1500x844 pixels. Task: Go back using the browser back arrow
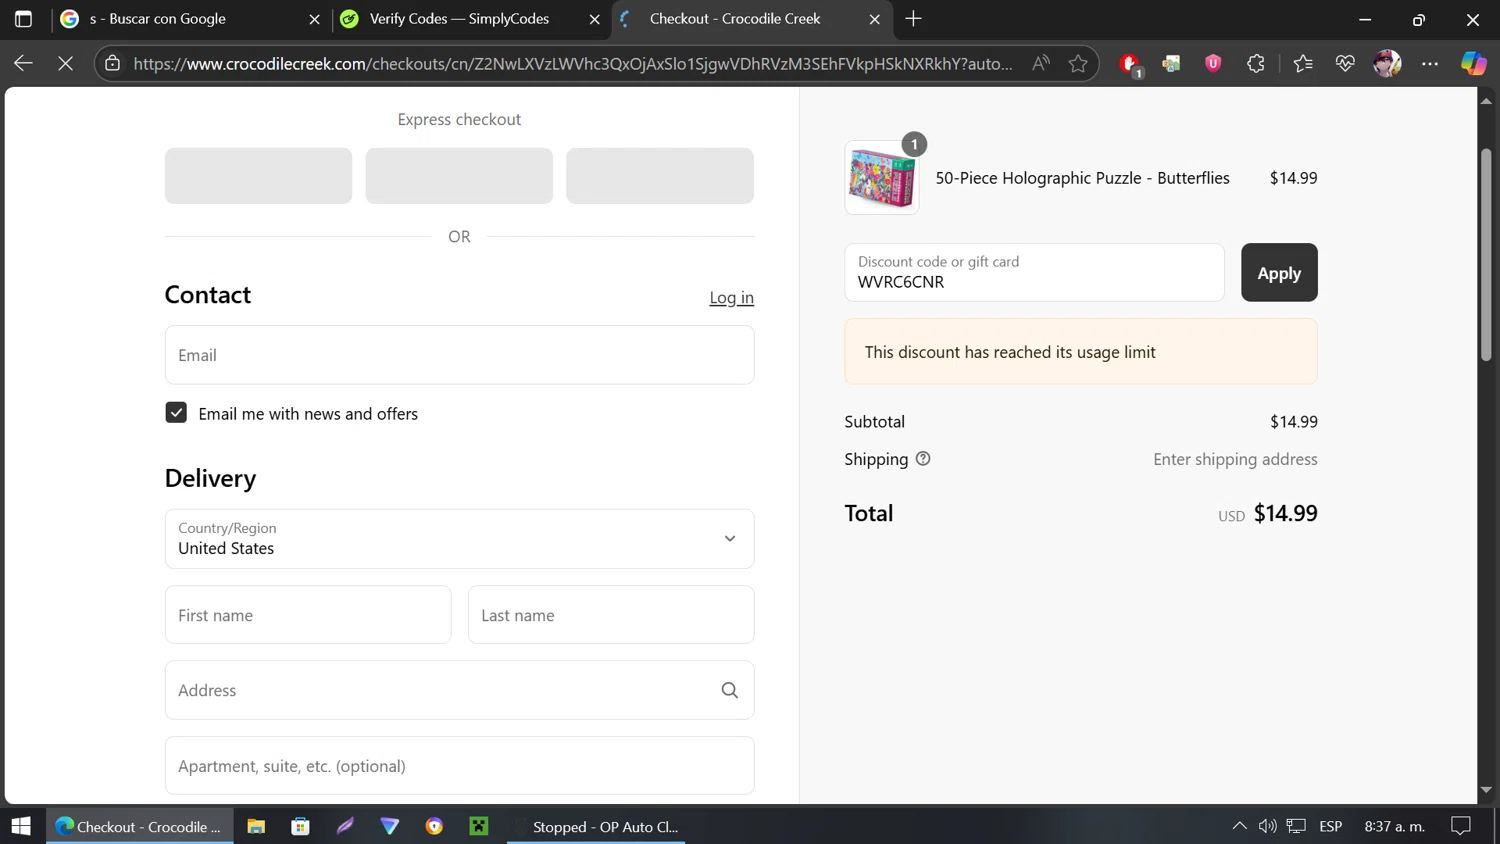pos(23,64)
